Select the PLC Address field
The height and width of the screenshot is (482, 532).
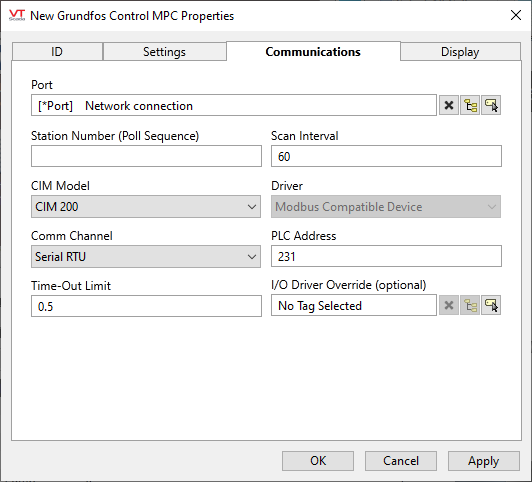coord(386,256)
